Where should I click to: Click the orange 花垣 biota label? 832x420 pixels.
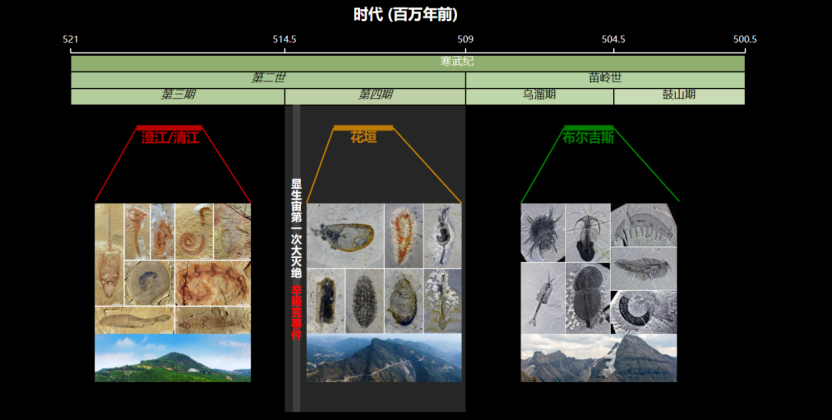[363, 137]
